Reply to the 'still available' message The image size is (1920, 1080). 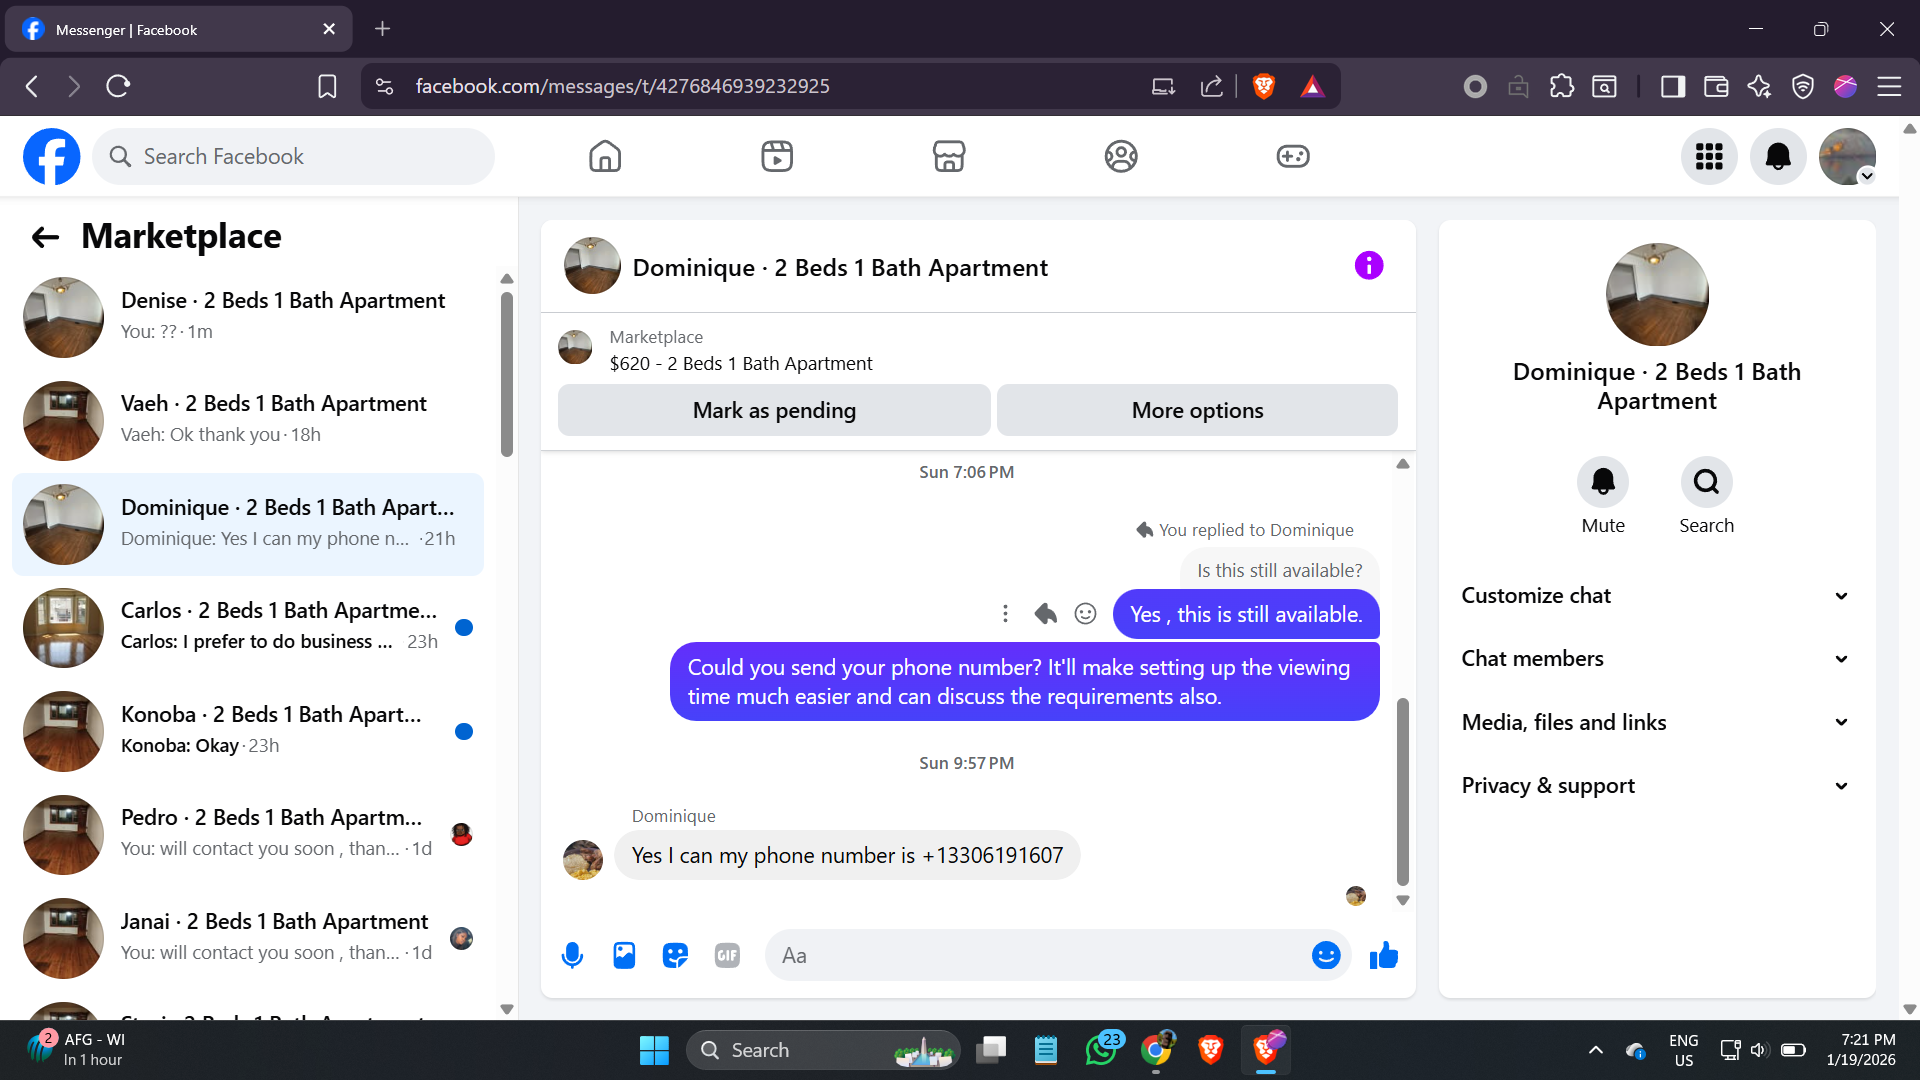click(1046, 614)
